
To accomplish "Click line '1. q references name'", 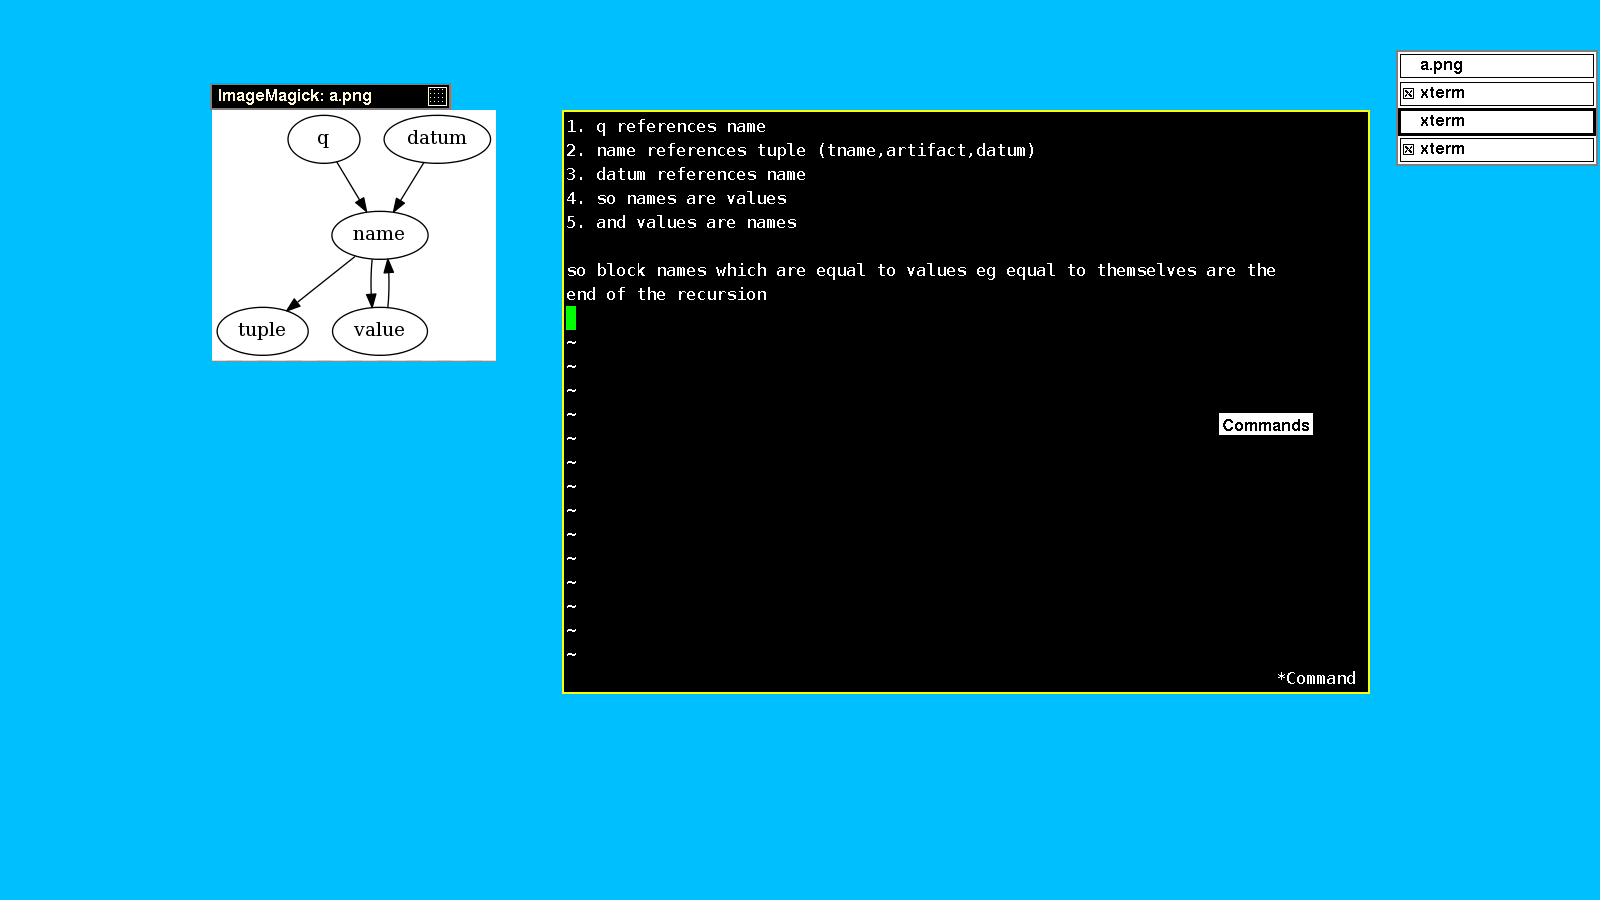I will click(x=666, y=126).
